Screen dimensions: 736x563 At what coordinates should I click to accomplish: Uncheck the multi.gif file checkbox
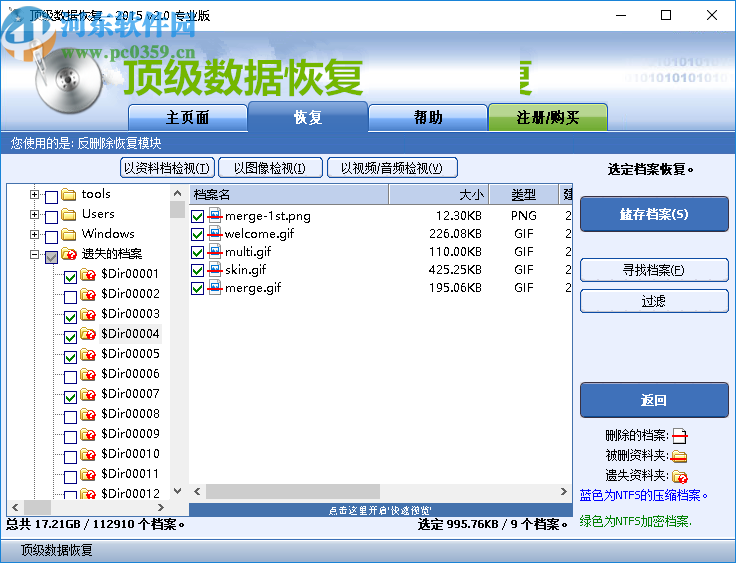[197, 252]
